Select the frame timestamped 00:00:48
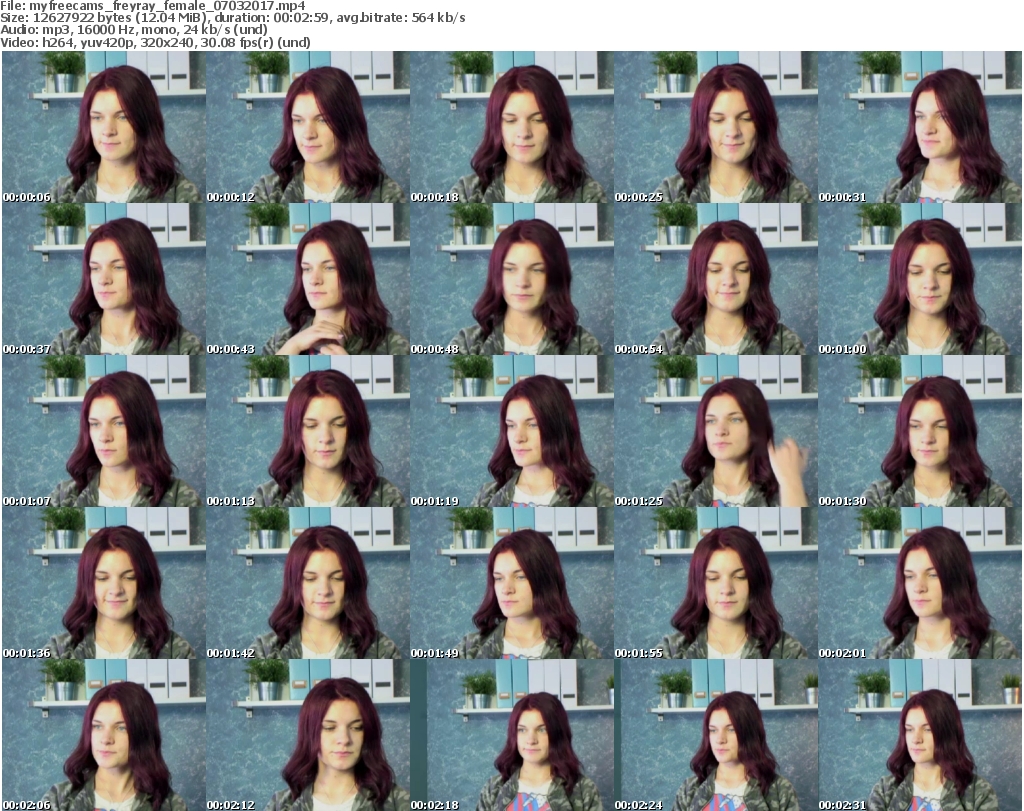This screenshot has width=1024, height=811. click(512, 279)
